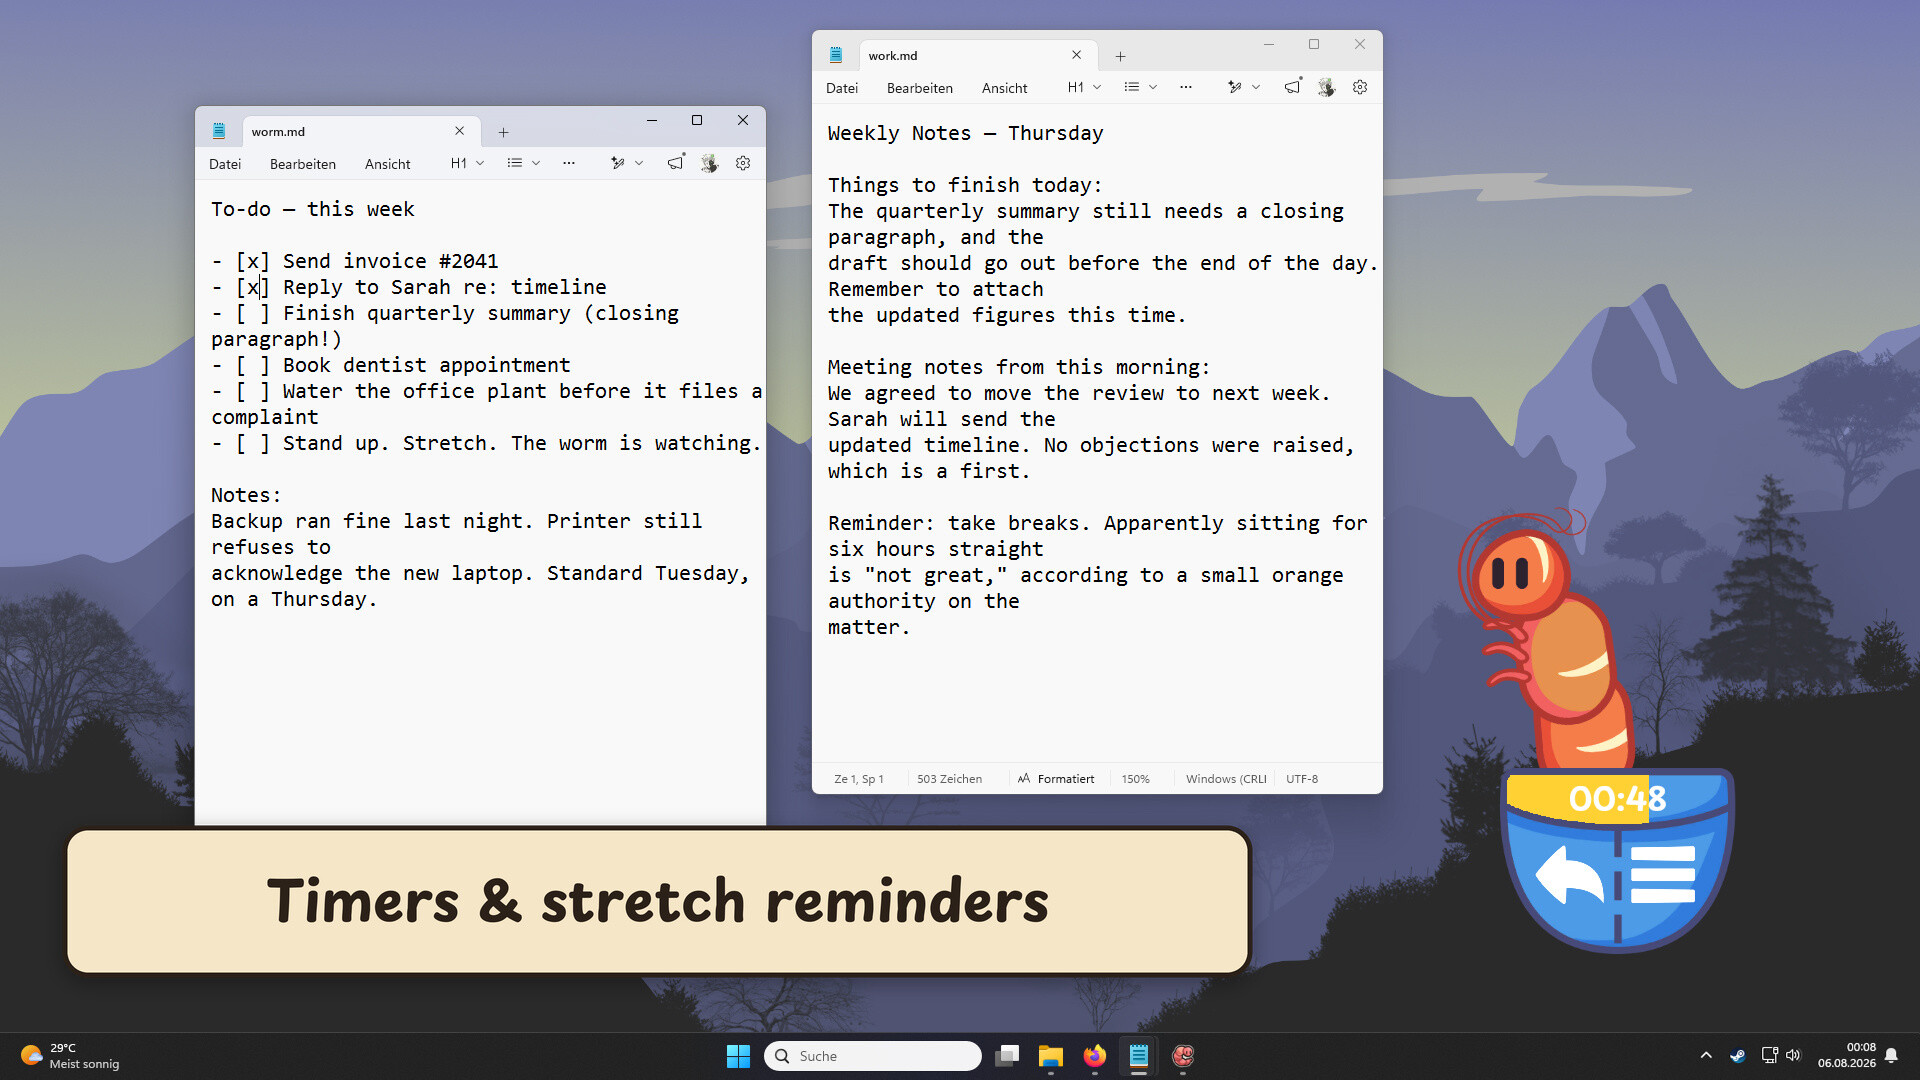Add a new tab in work.md window

pos(1121,56)
